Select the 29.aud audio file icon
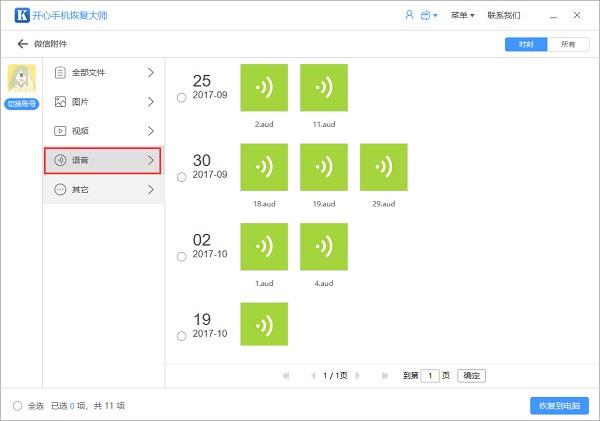Screen dimensions: 600x421 coord(383,167)
